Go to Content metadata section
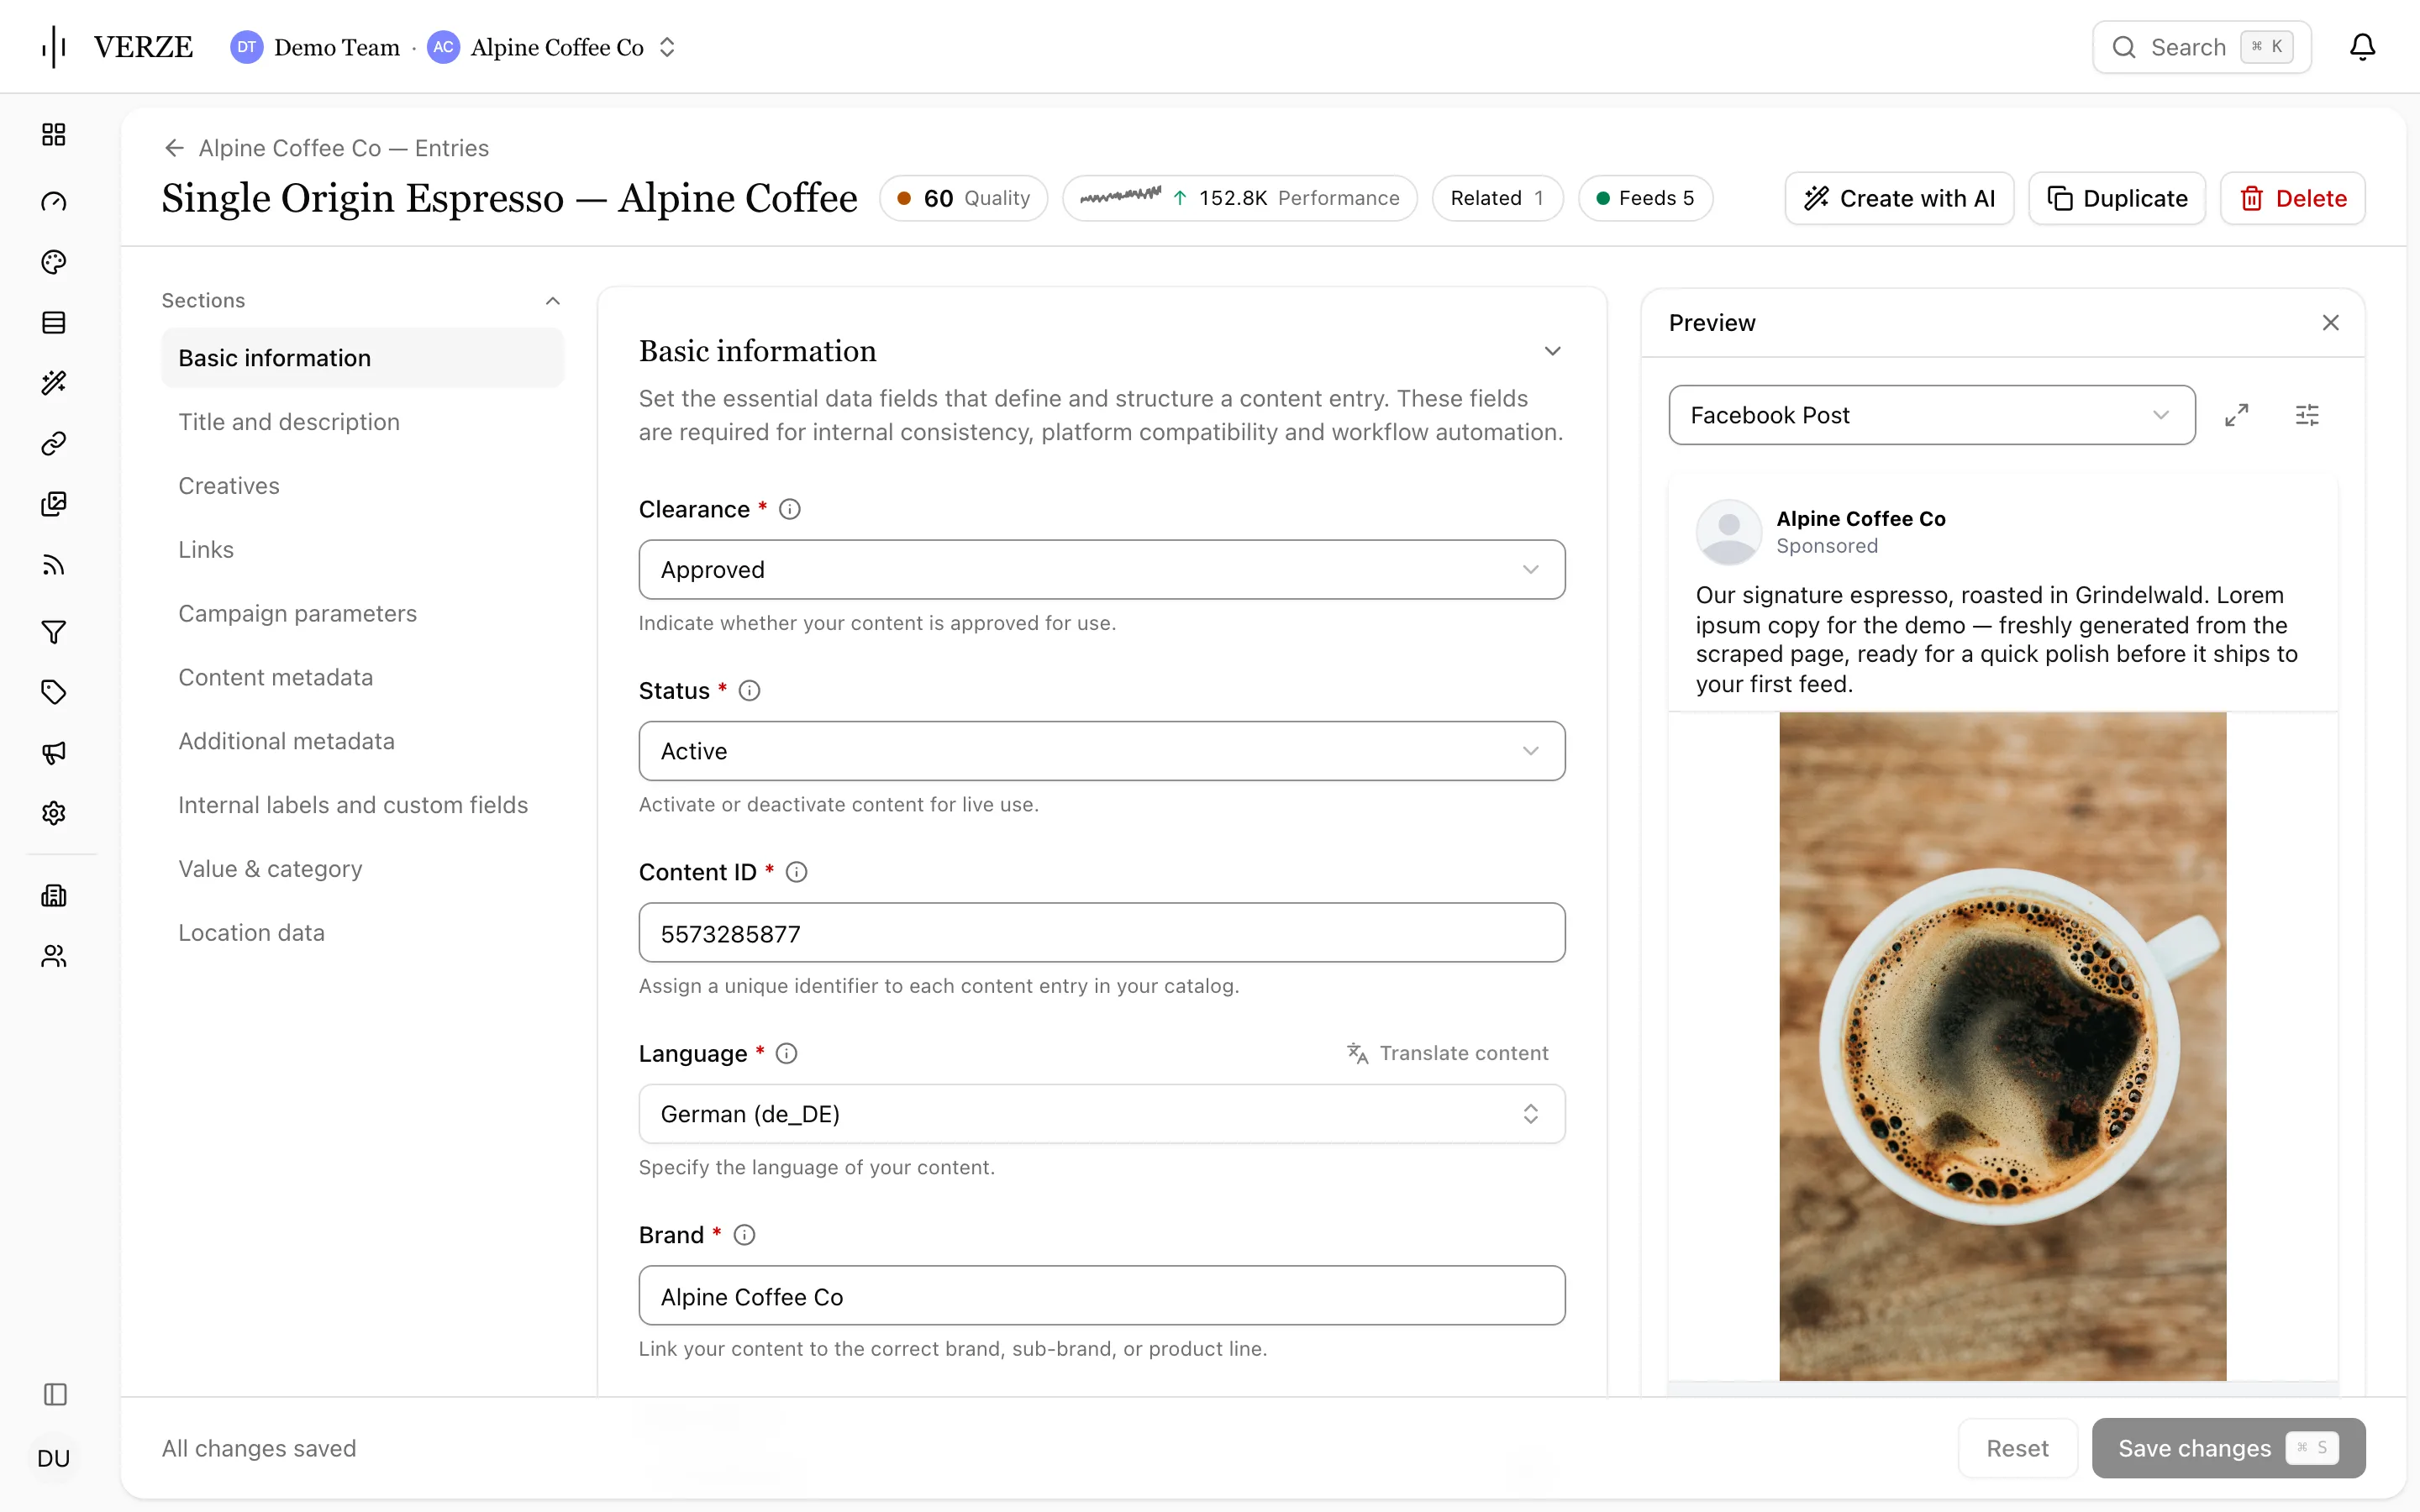Screen dimensions: 2420x1512 tap(276, 677)
